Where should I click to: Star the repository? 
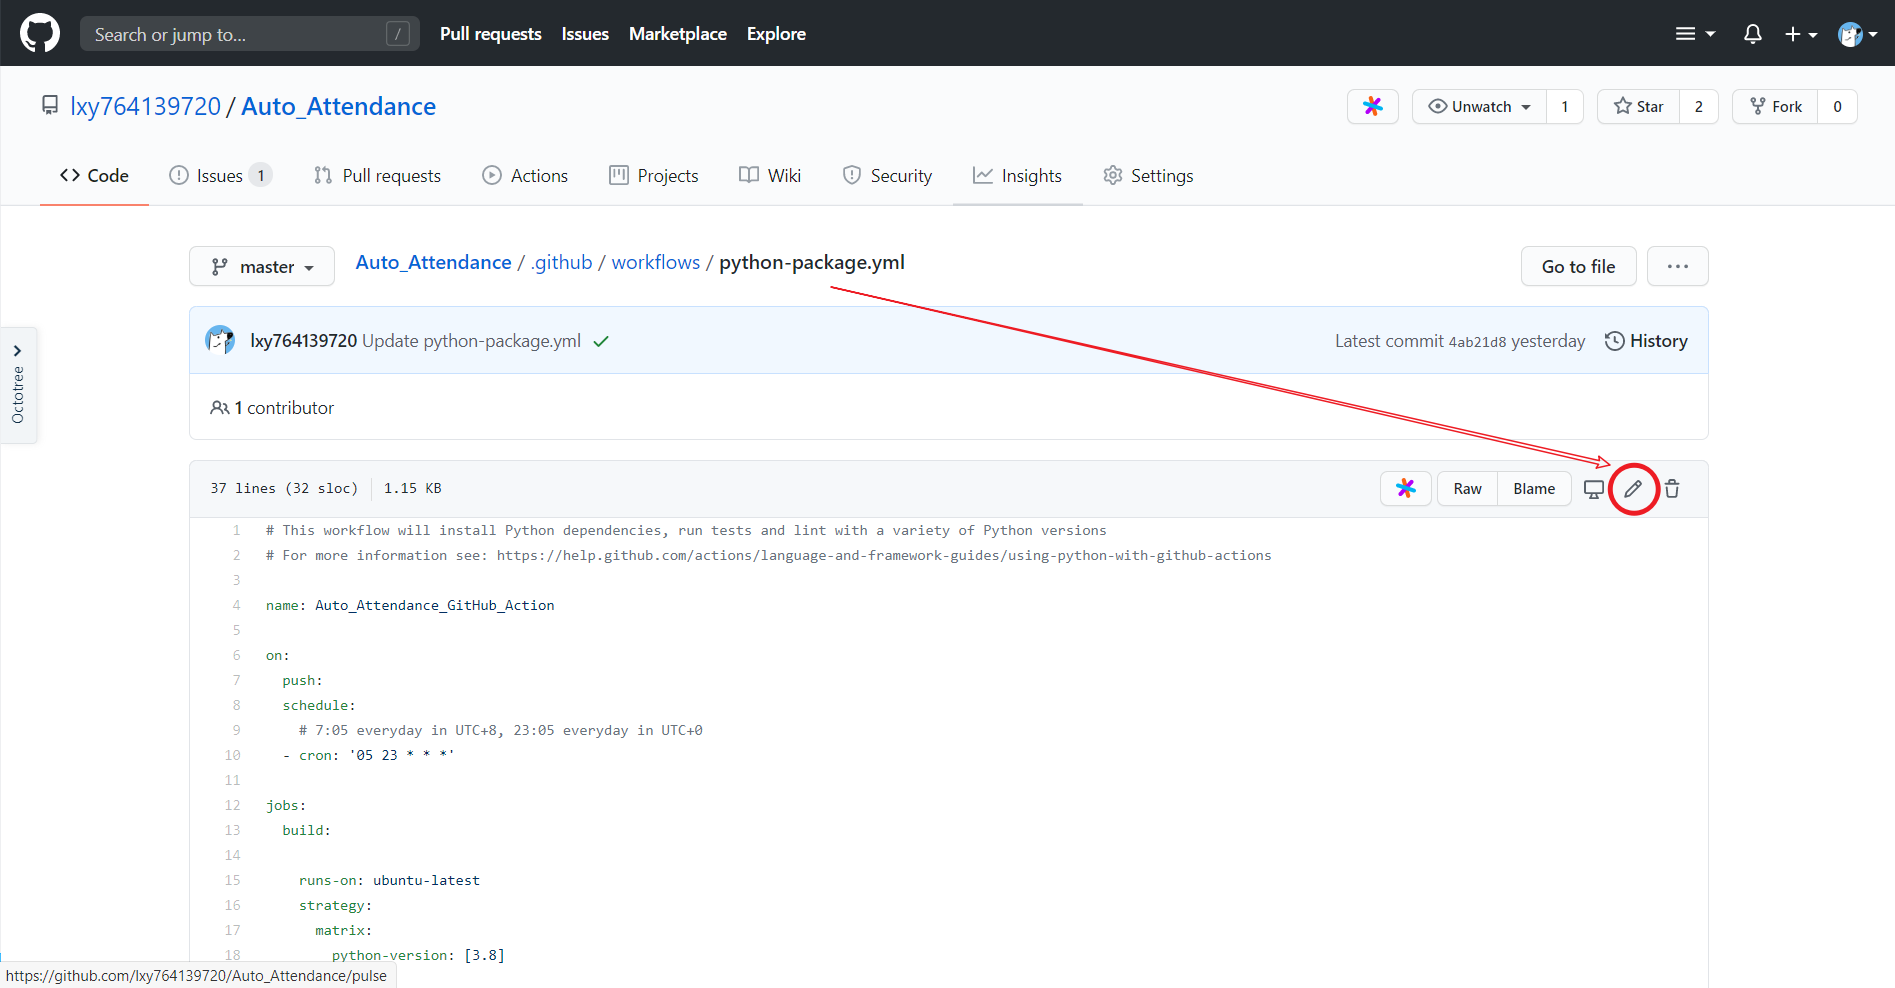click(1639, 106)
